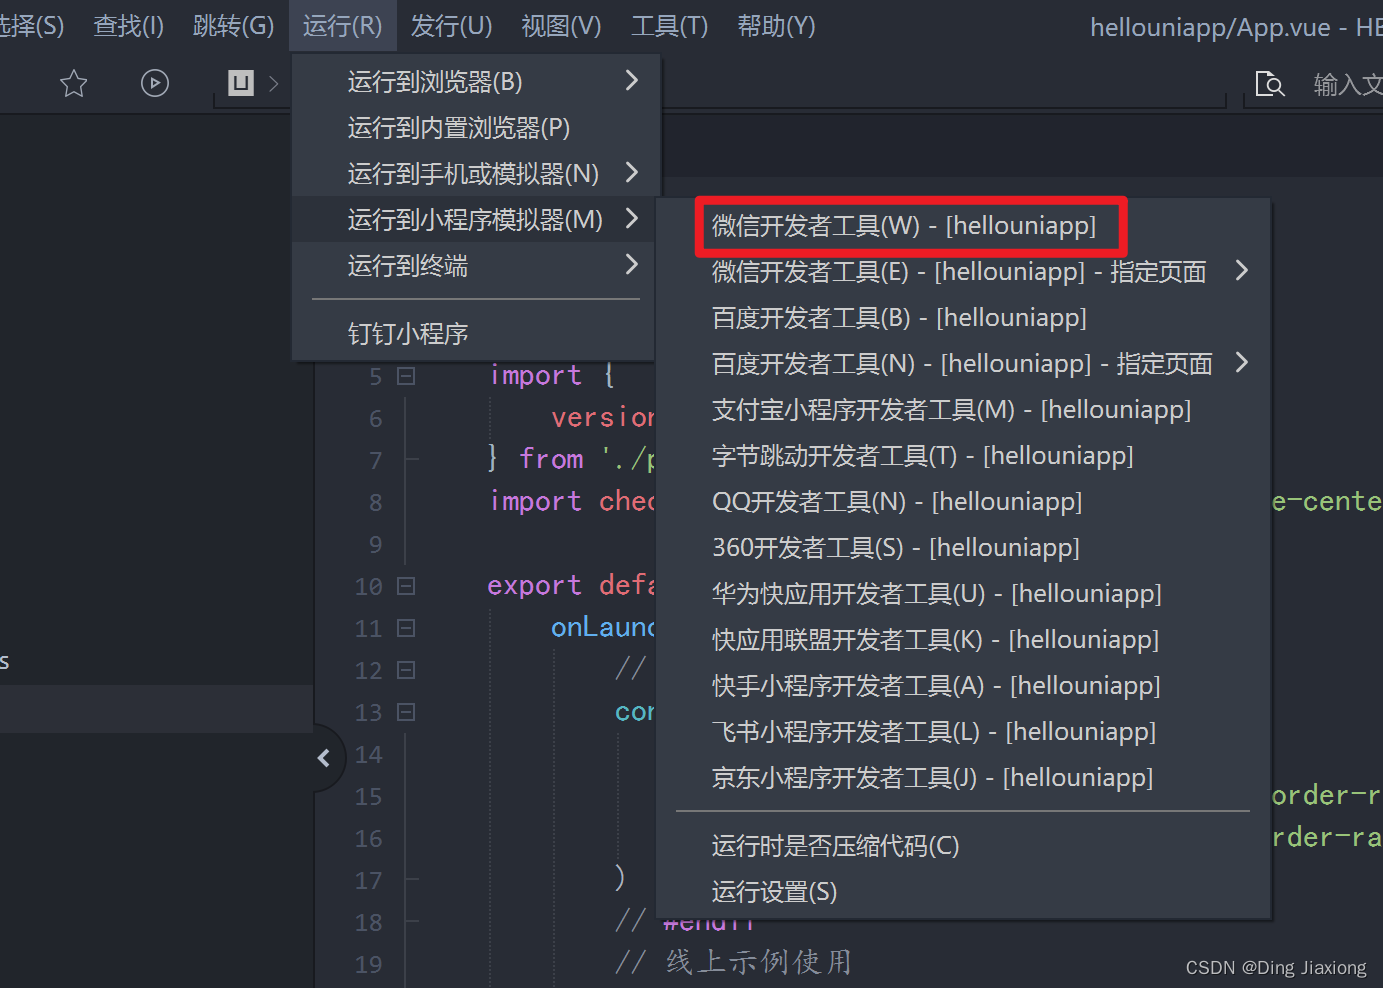Click line number 16 in gutter
1383x988 pixels.
[368, 839]
